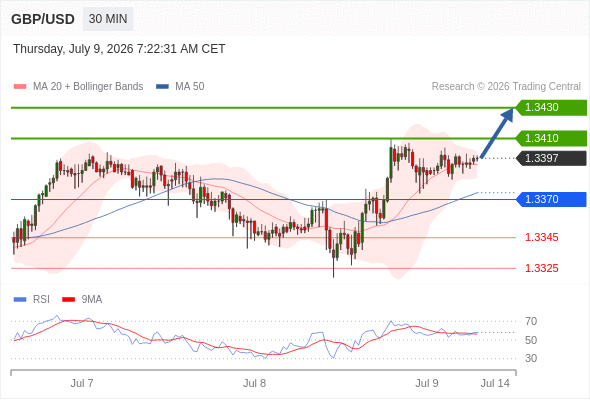Click the Jul 14 time axis label
The height and width of the screenshot is (400, 590).
coord(495,383)
